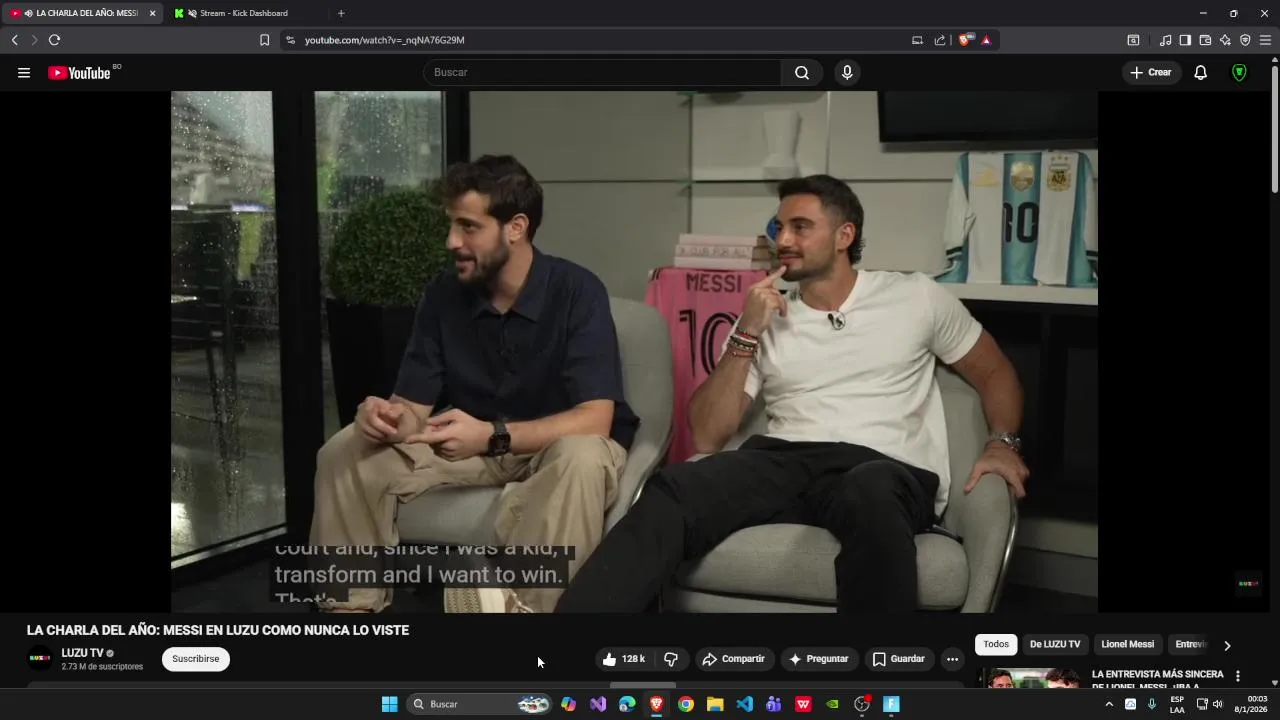Subscribe with the Suscribirse button
Image resolution: width=1280 pixels, height=720 pixels.
click(x=196, y=659)
